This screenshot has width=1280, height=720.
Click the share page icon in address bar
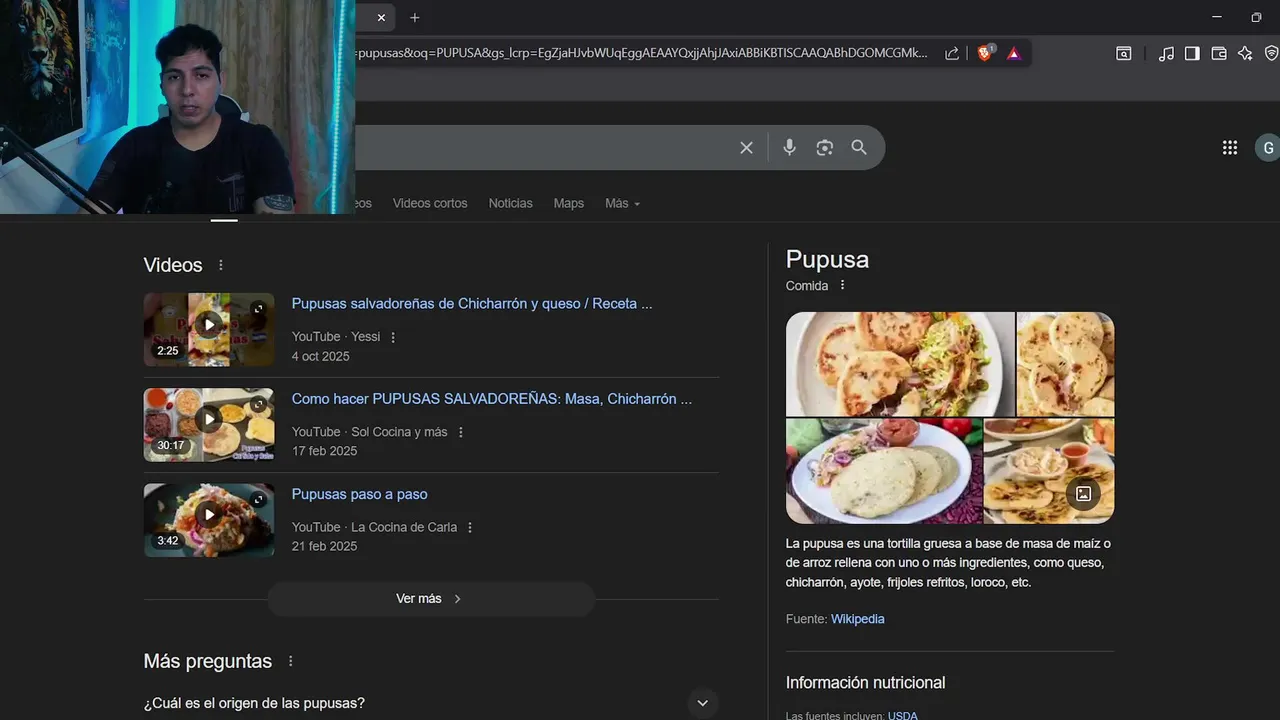(952, 53)
